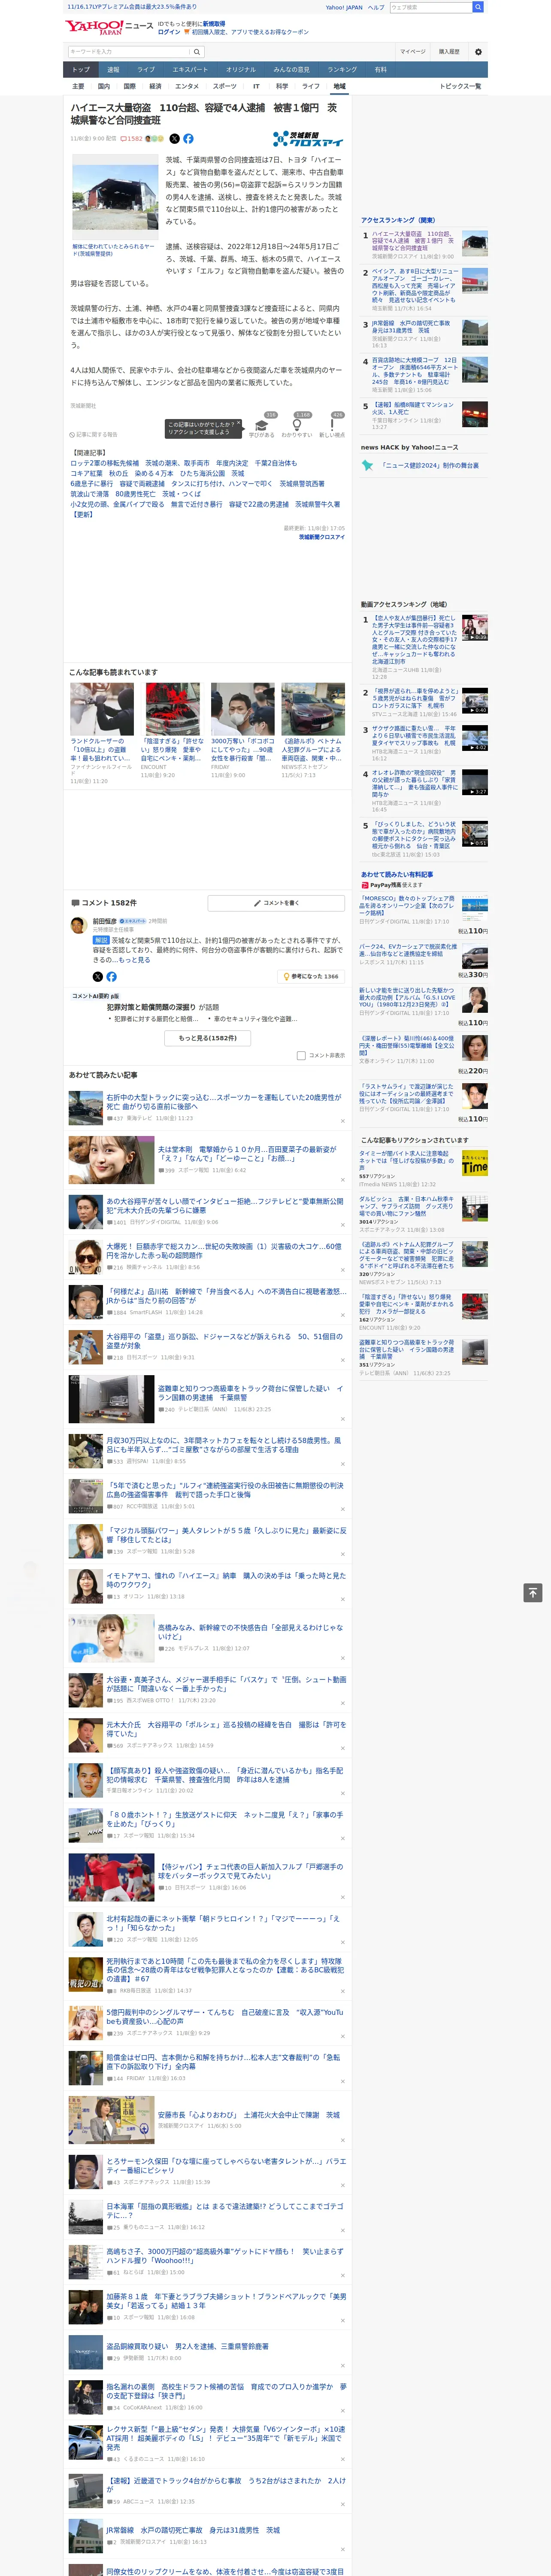Click the 記事に関する報告 report icon
The width and height of the screenshot is (551, 2576).
click(73, 435)
